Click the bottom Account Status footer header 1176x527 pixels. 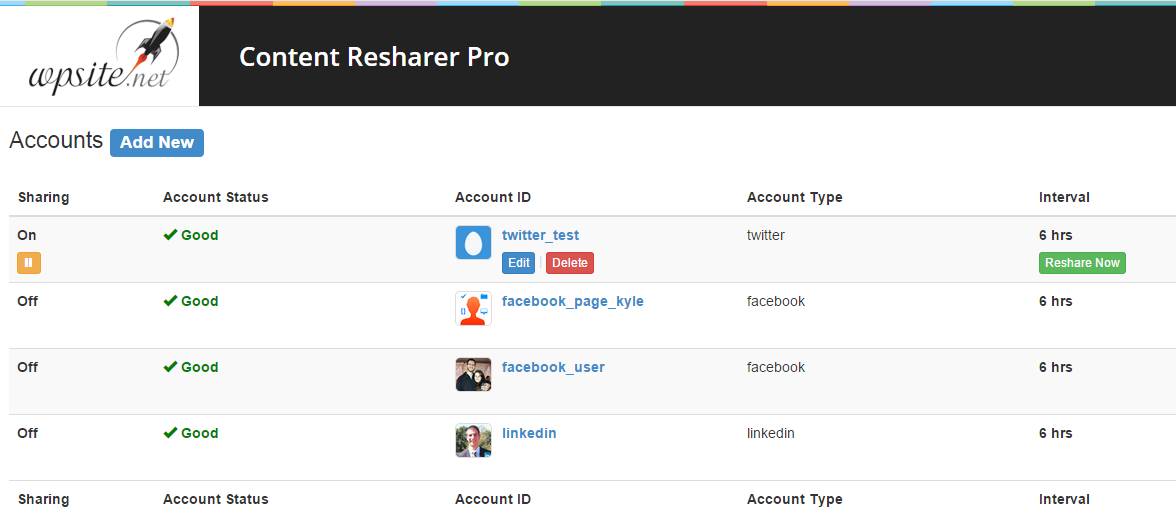click(216, 499)
